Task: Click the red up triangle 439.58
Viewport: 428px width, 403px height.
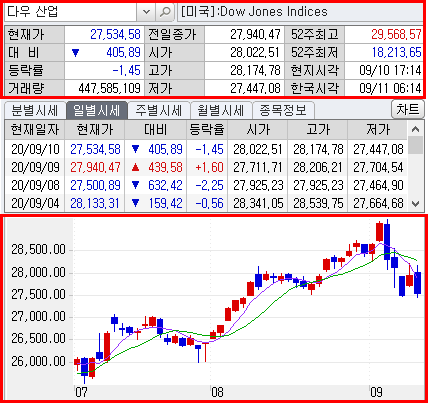Action: point(136,168)
